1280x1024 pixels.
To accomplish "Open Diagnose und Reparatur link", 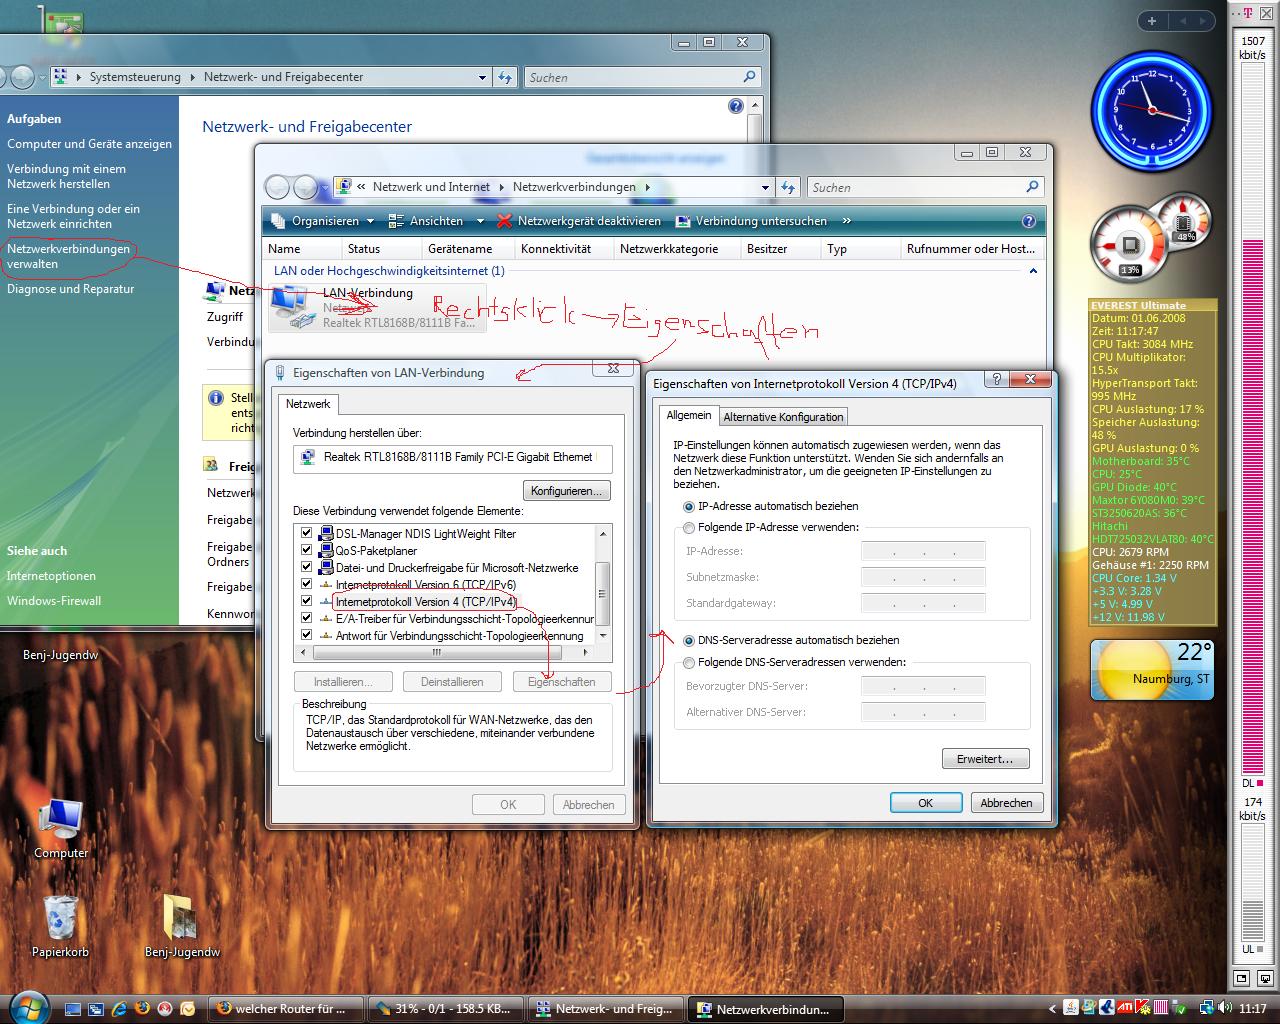I will tap(70, 289).
